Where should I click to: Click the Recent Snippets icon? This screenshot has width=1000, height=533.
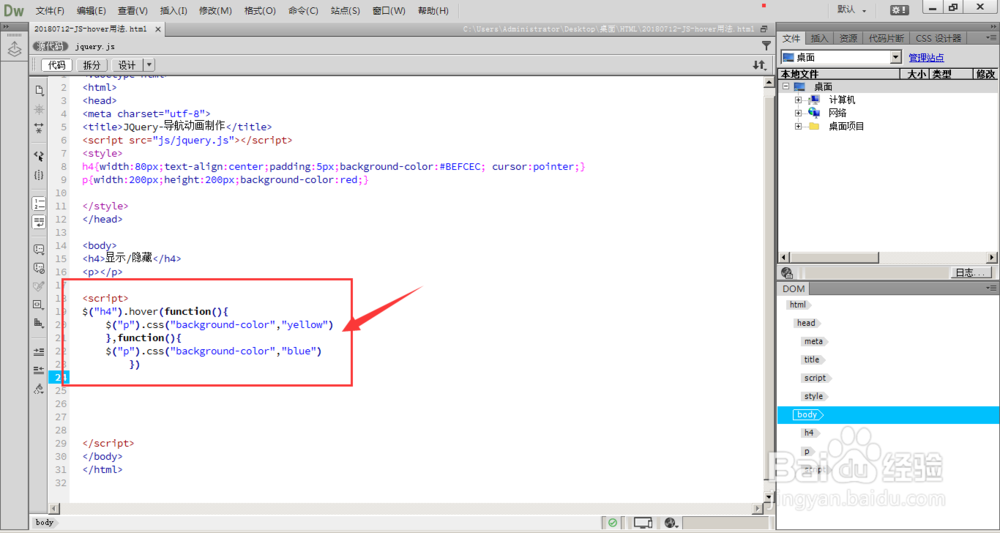pyautogui.click(x=39, y=304)
